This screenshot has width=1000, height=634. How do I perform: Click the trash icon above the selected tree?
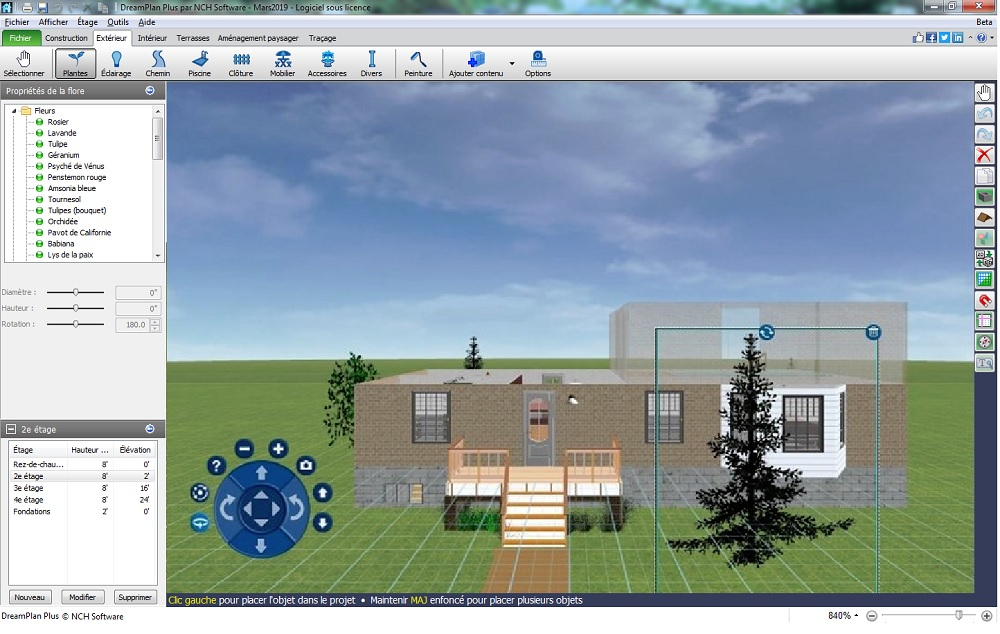[x=873, y=332]
